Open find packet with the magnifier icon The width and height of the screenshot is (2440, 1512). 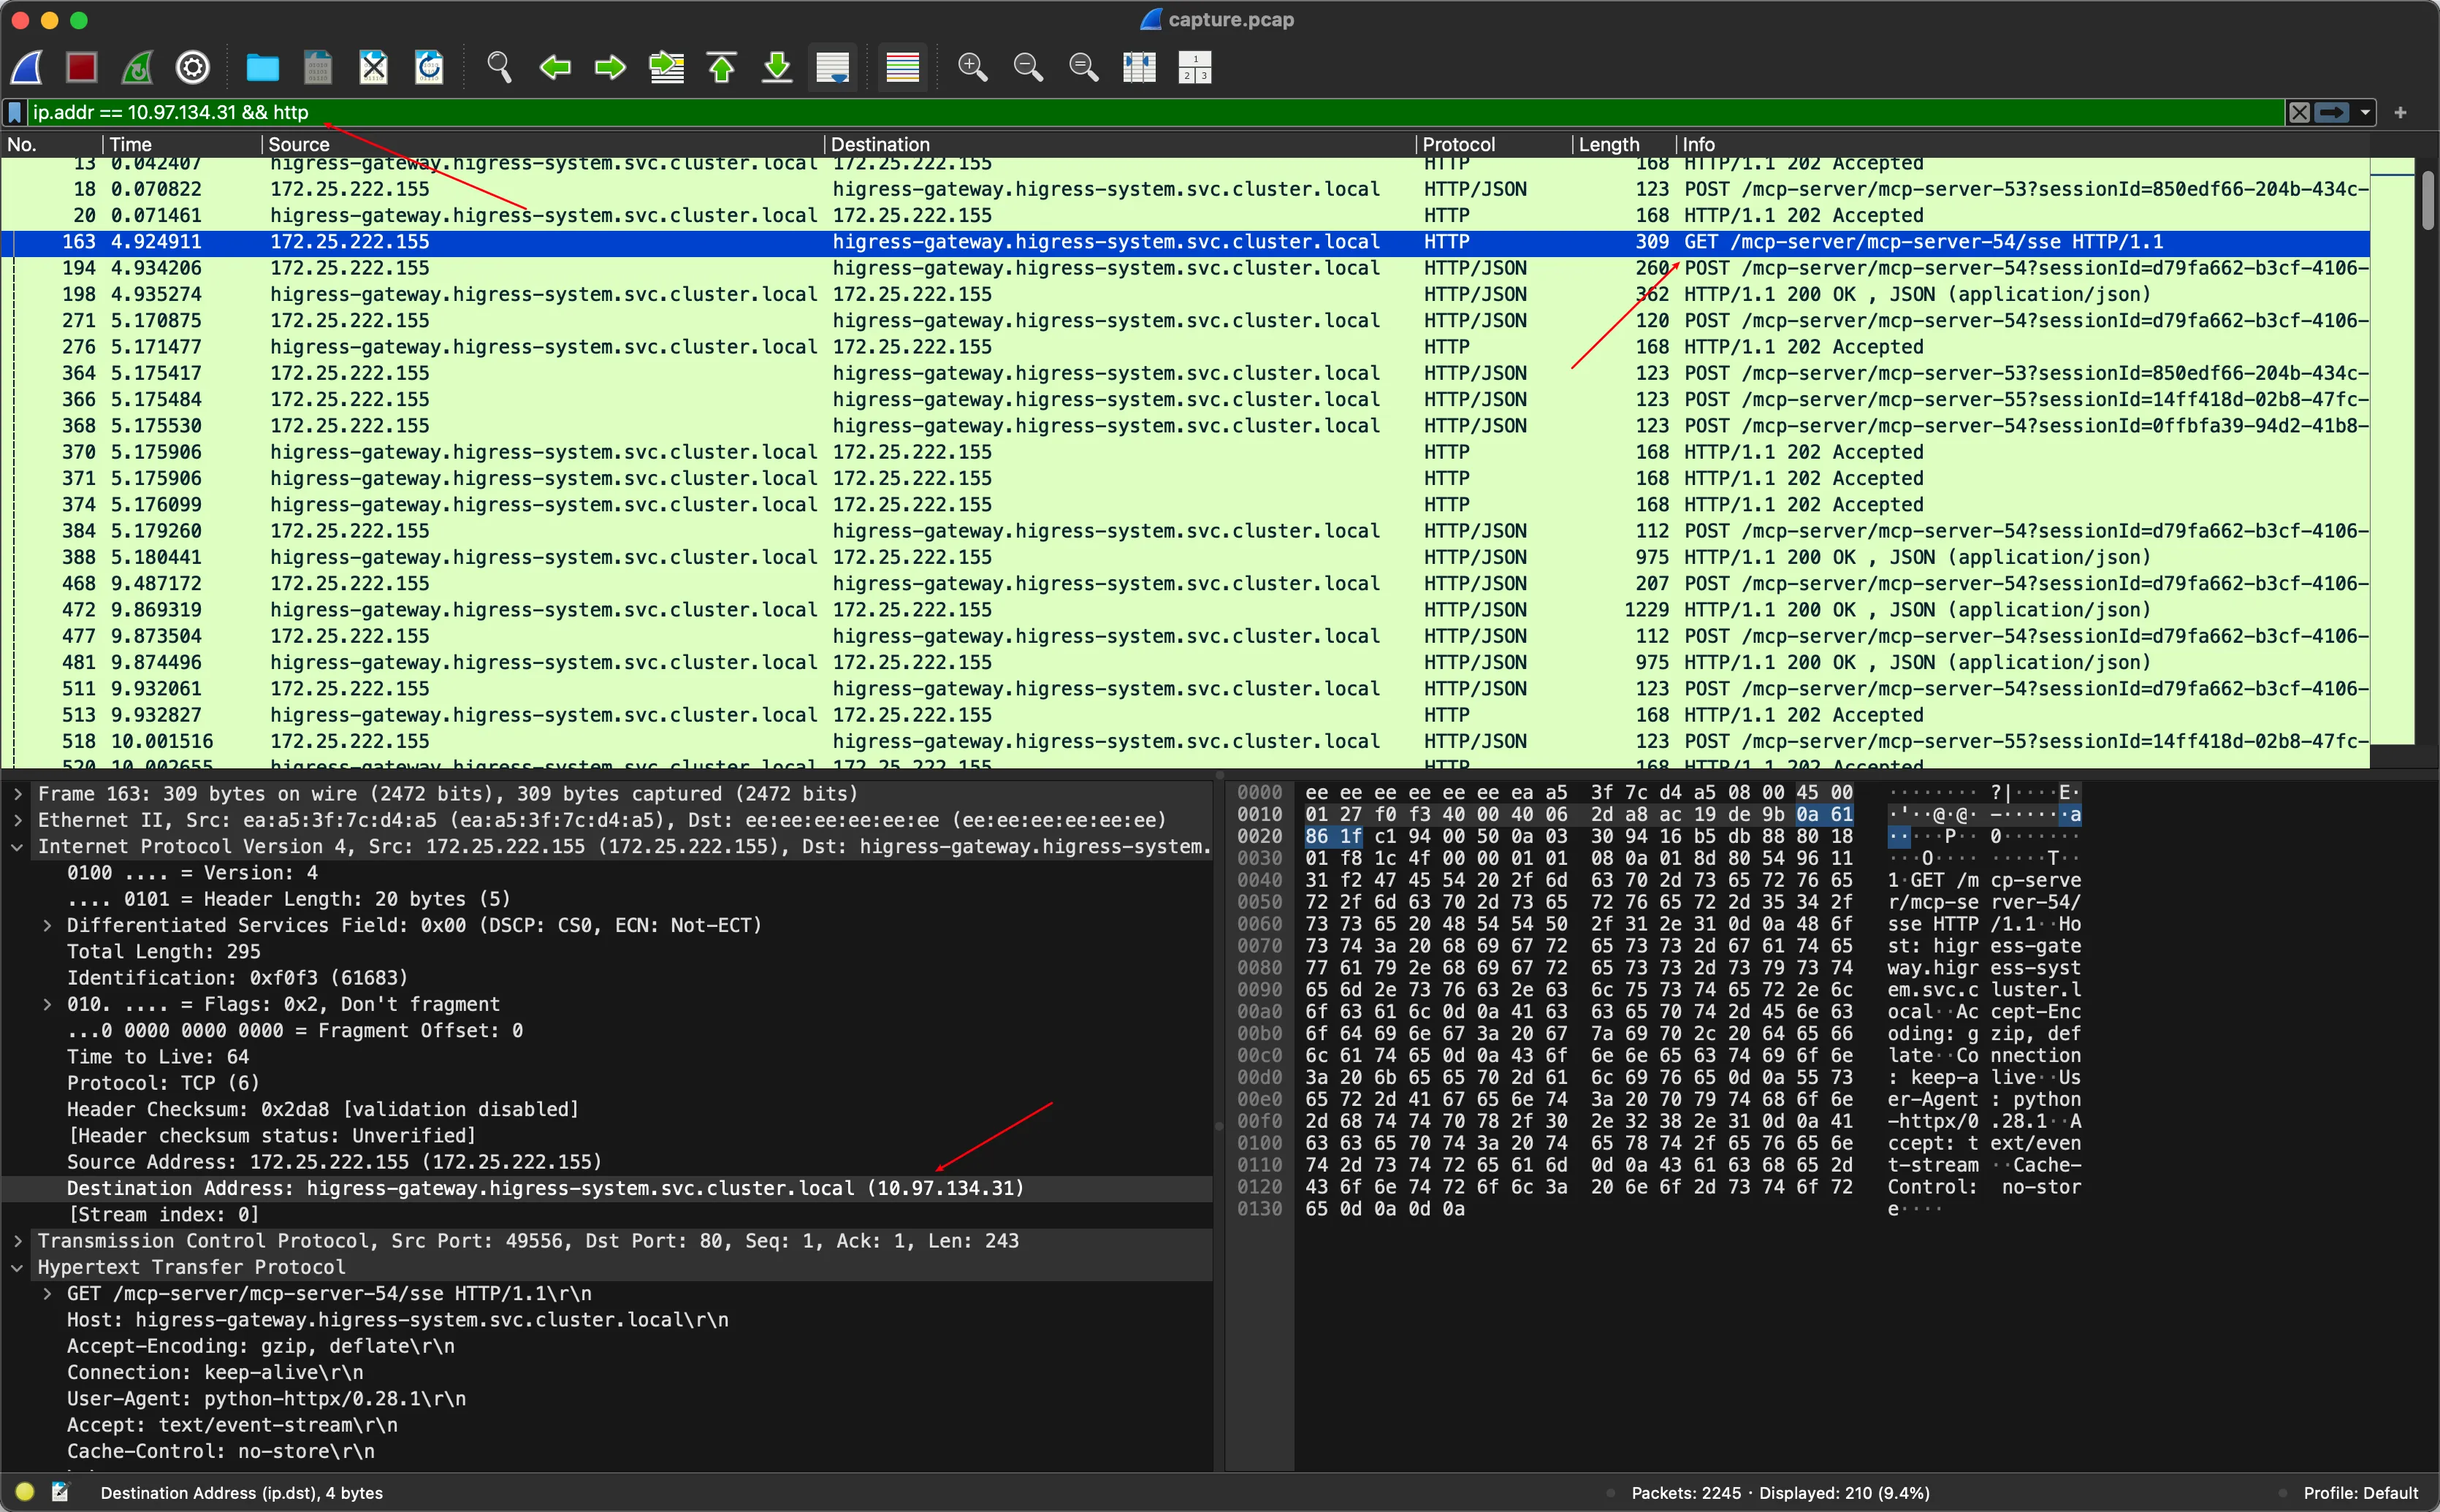(499, 68)
